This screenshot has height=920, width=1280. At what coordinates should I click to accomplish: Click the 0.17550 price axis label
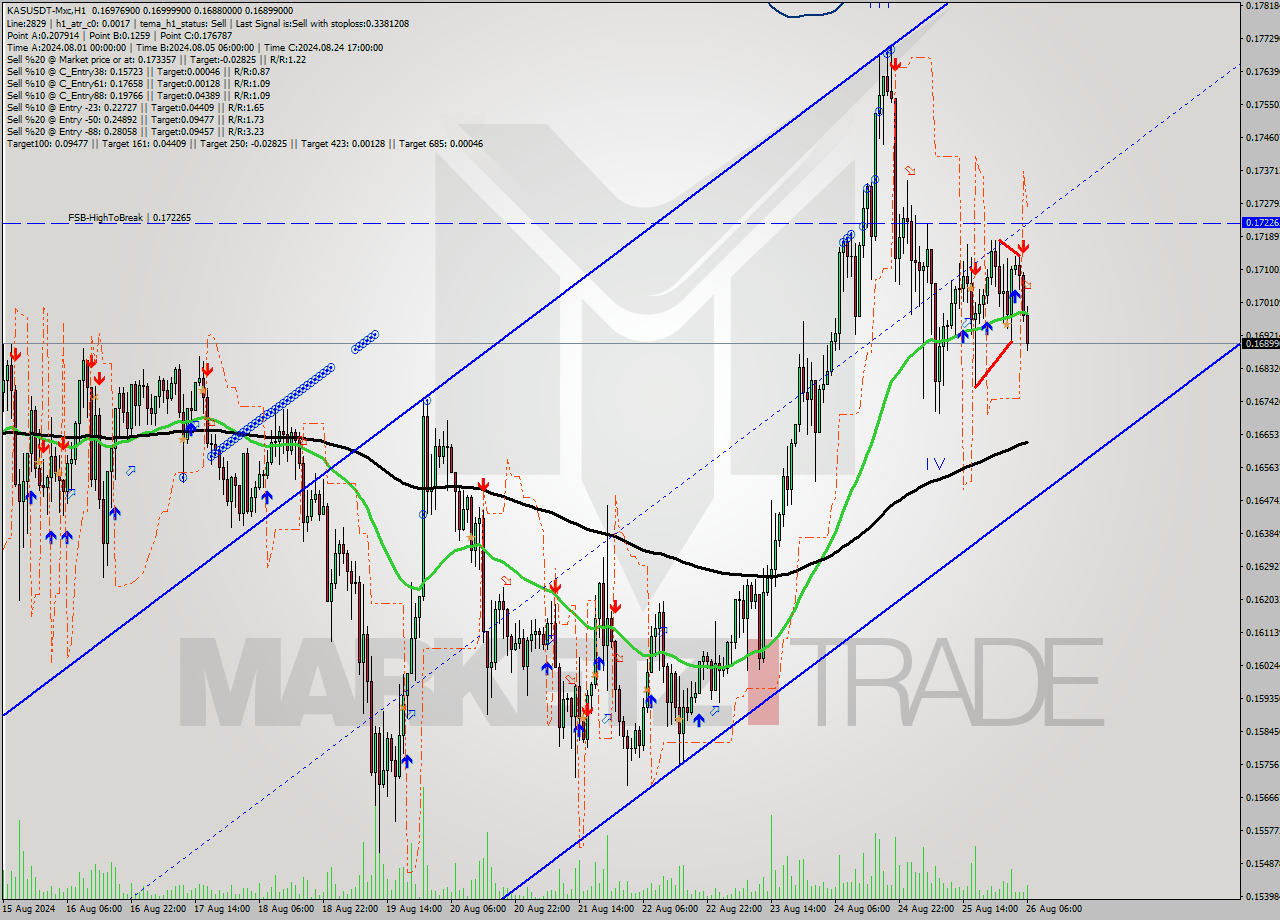(x=1263, y=105)
